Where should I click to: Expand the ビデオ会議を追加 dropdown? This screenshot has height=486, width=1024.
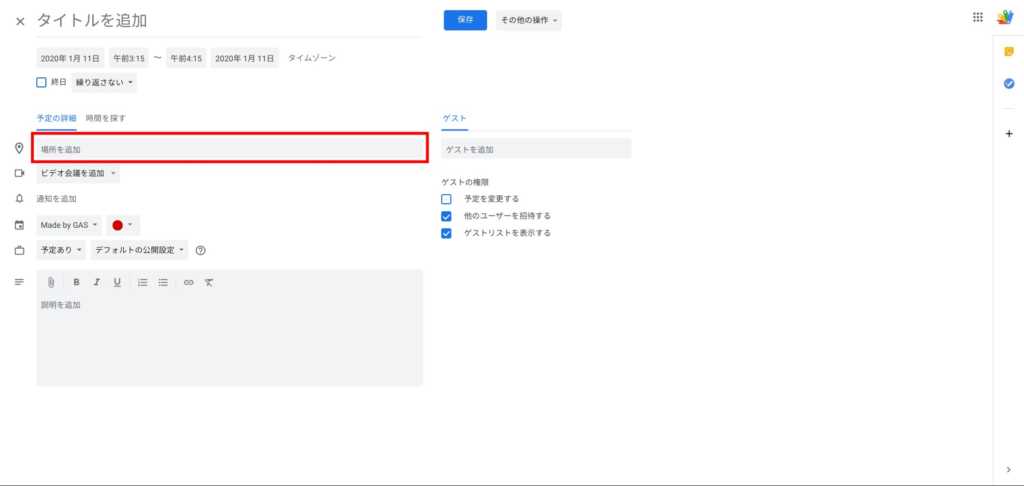[x=78, y=174]
